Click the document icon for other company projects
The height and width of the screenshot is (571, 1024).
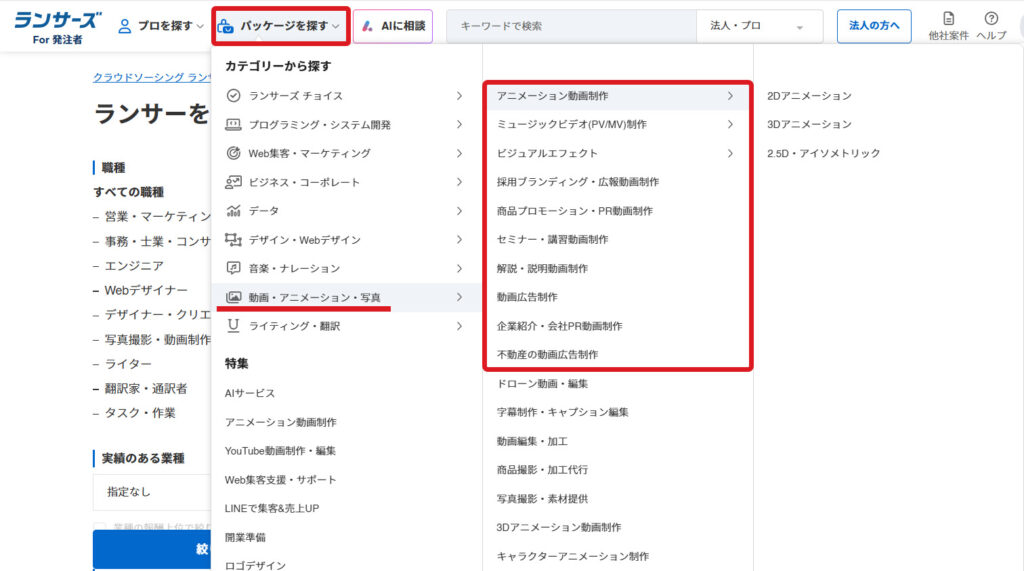(948, 19)
